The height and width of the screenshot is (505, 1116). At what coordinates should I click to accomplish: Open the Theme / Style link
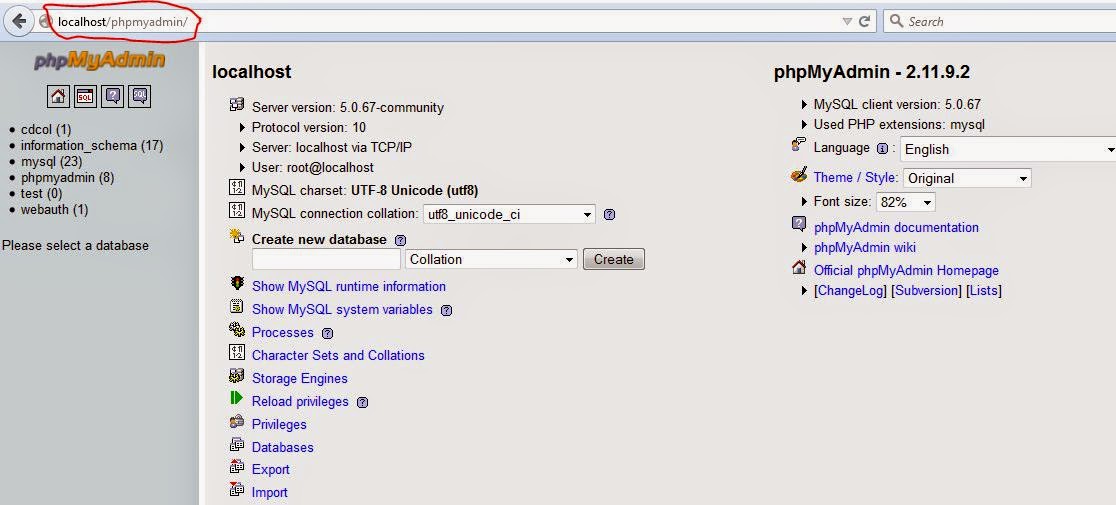[856, 177]
